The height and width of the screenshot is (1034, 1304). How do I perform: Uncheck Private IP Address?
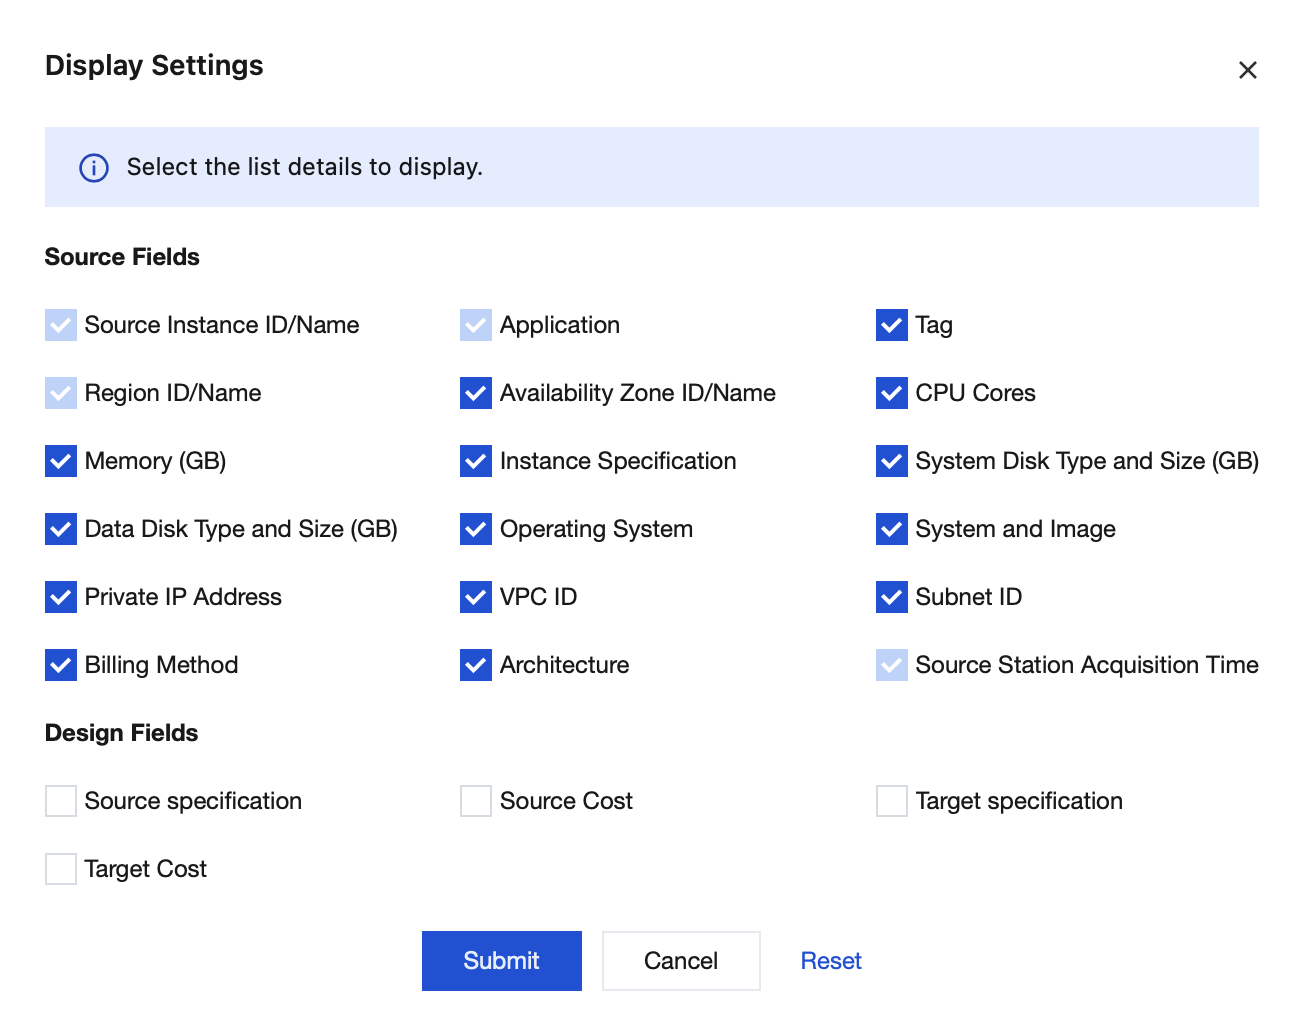point(61,597)
